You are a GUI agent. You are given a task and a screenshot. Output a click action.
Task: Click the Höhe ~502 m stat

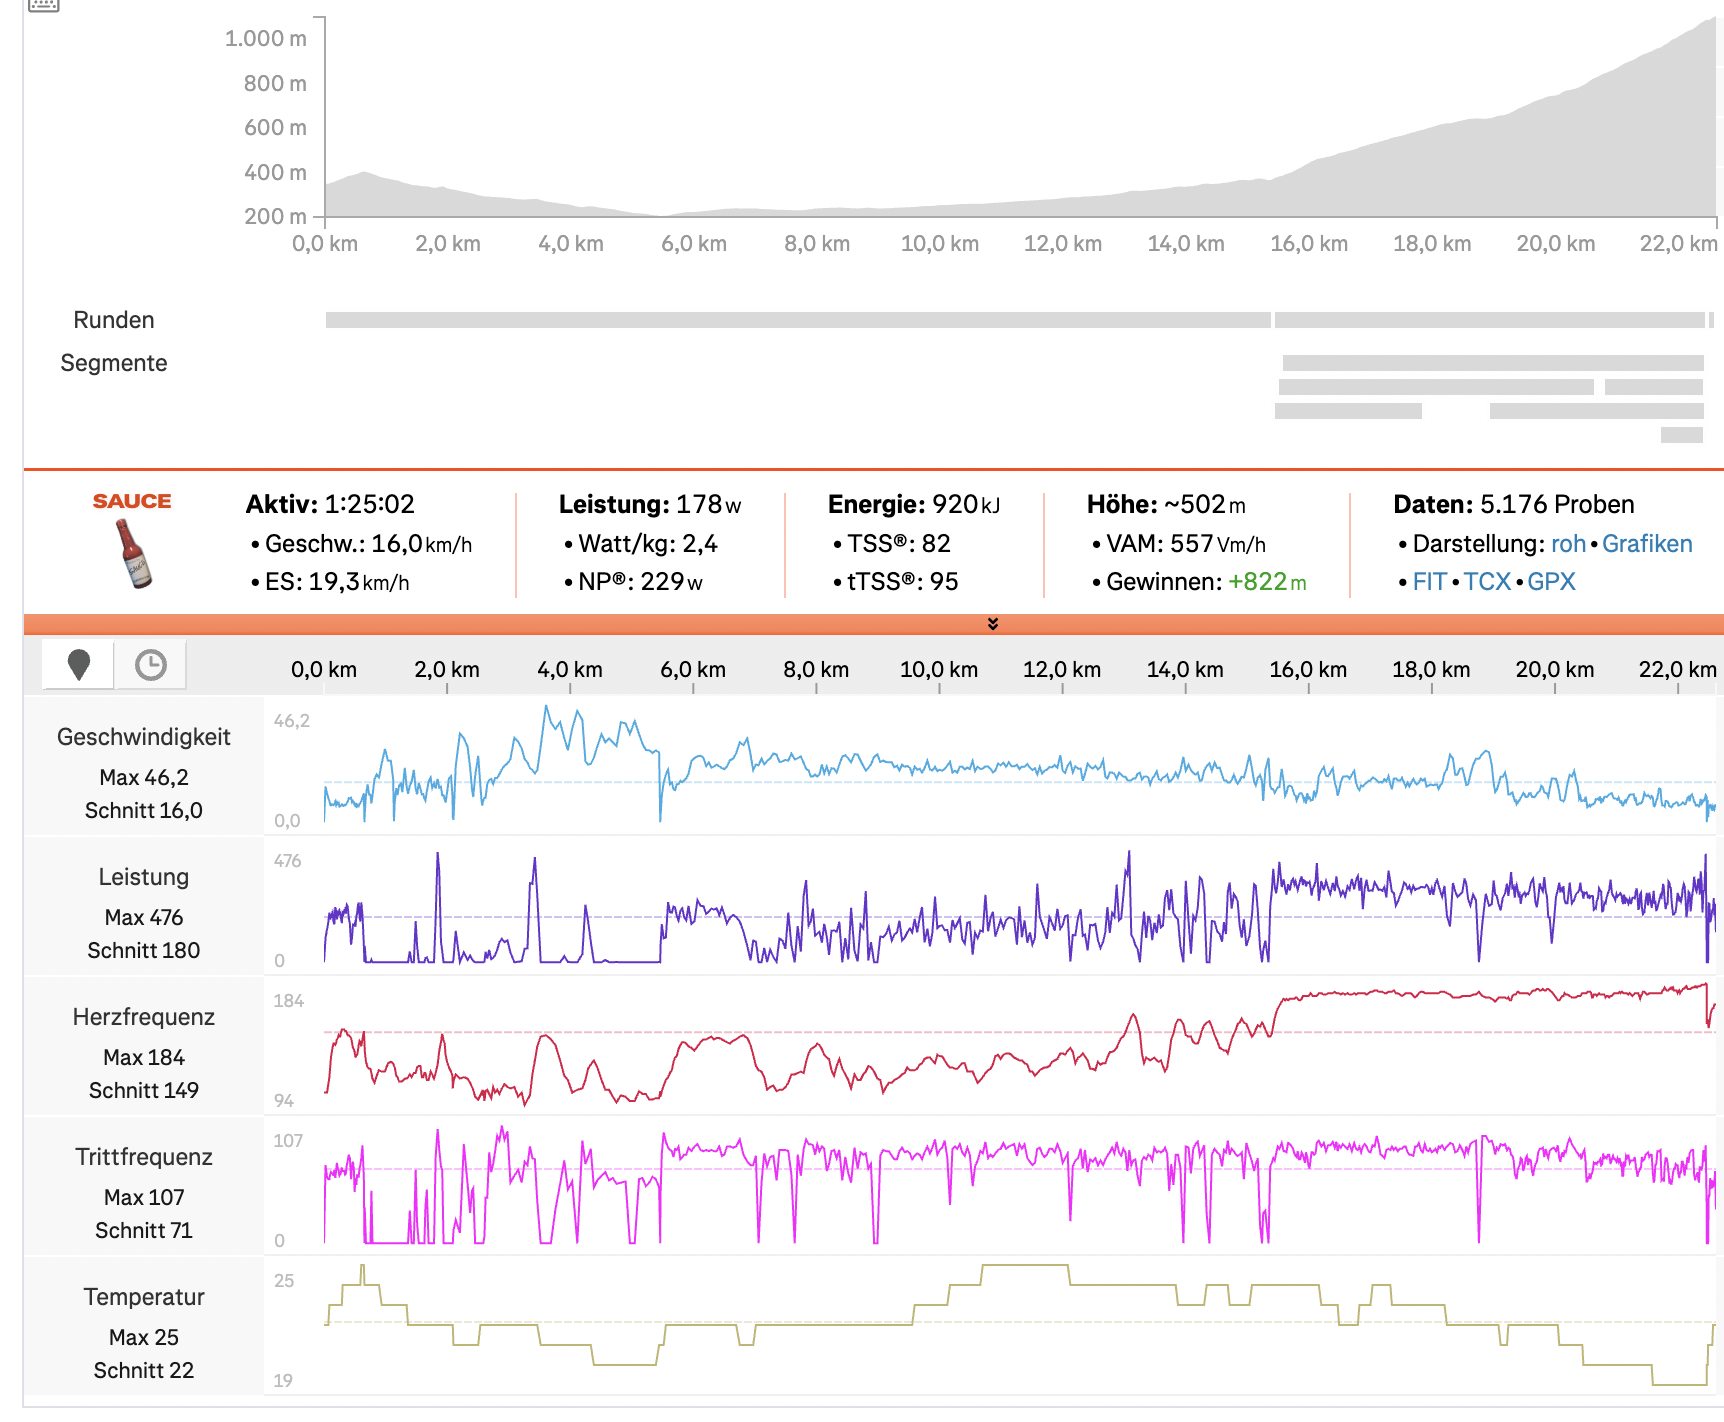(x=1166, y=504)
